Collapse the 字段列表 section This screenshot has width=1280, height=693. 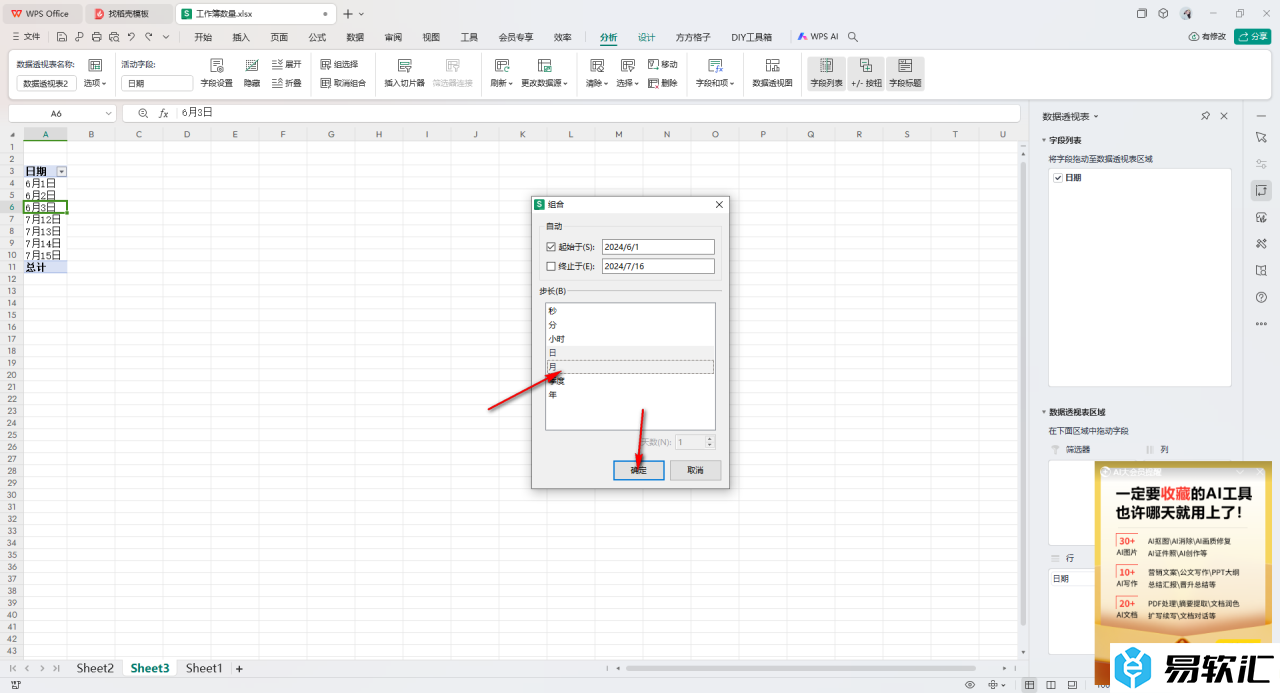pos(1044,141)
